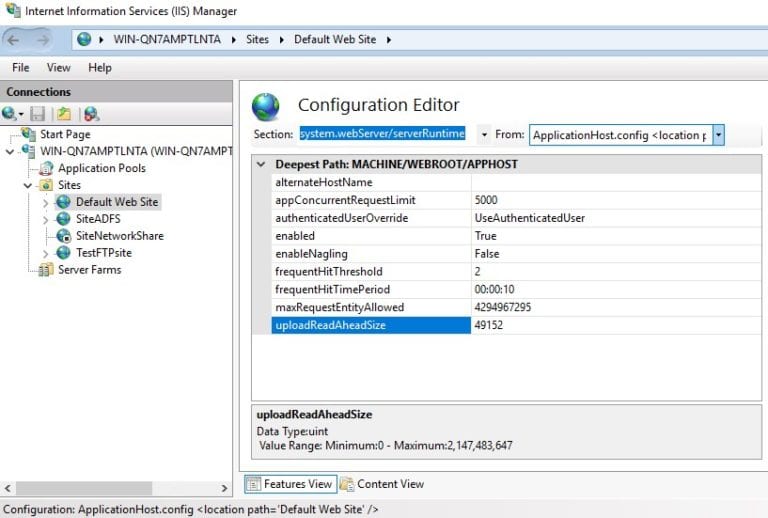
Task: Select the SiteNetworkShare site
Action: [x=119, y=236]
